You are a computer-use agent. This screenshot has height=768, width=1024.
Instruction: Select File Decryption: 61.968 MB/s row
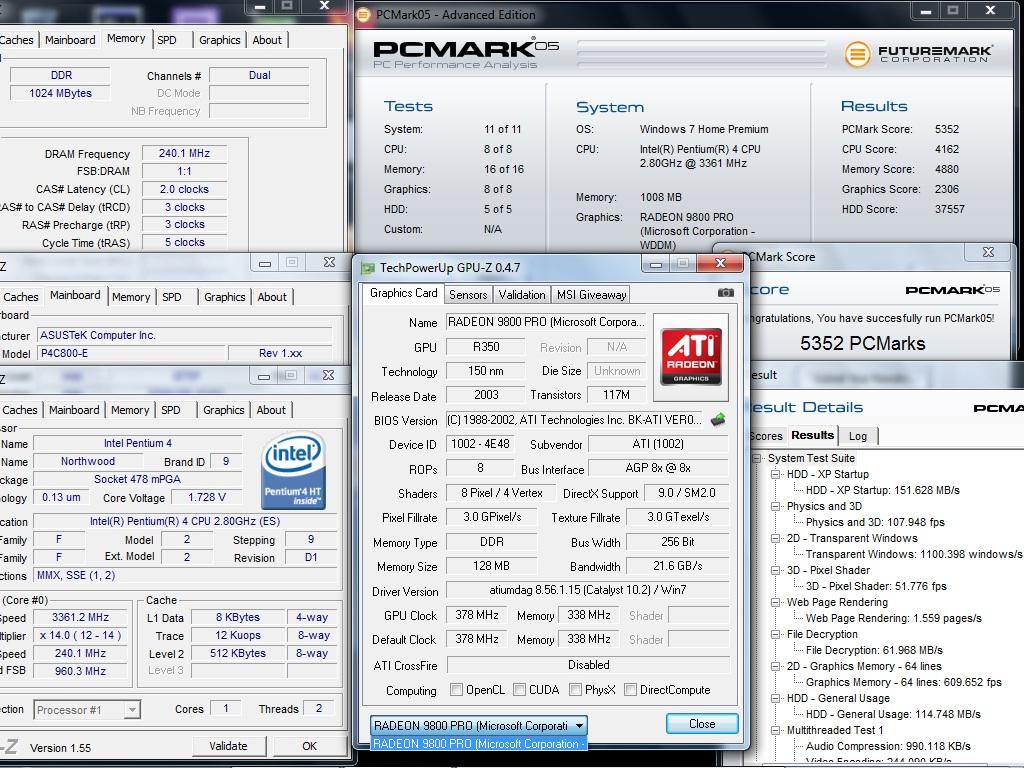point(874,650)
